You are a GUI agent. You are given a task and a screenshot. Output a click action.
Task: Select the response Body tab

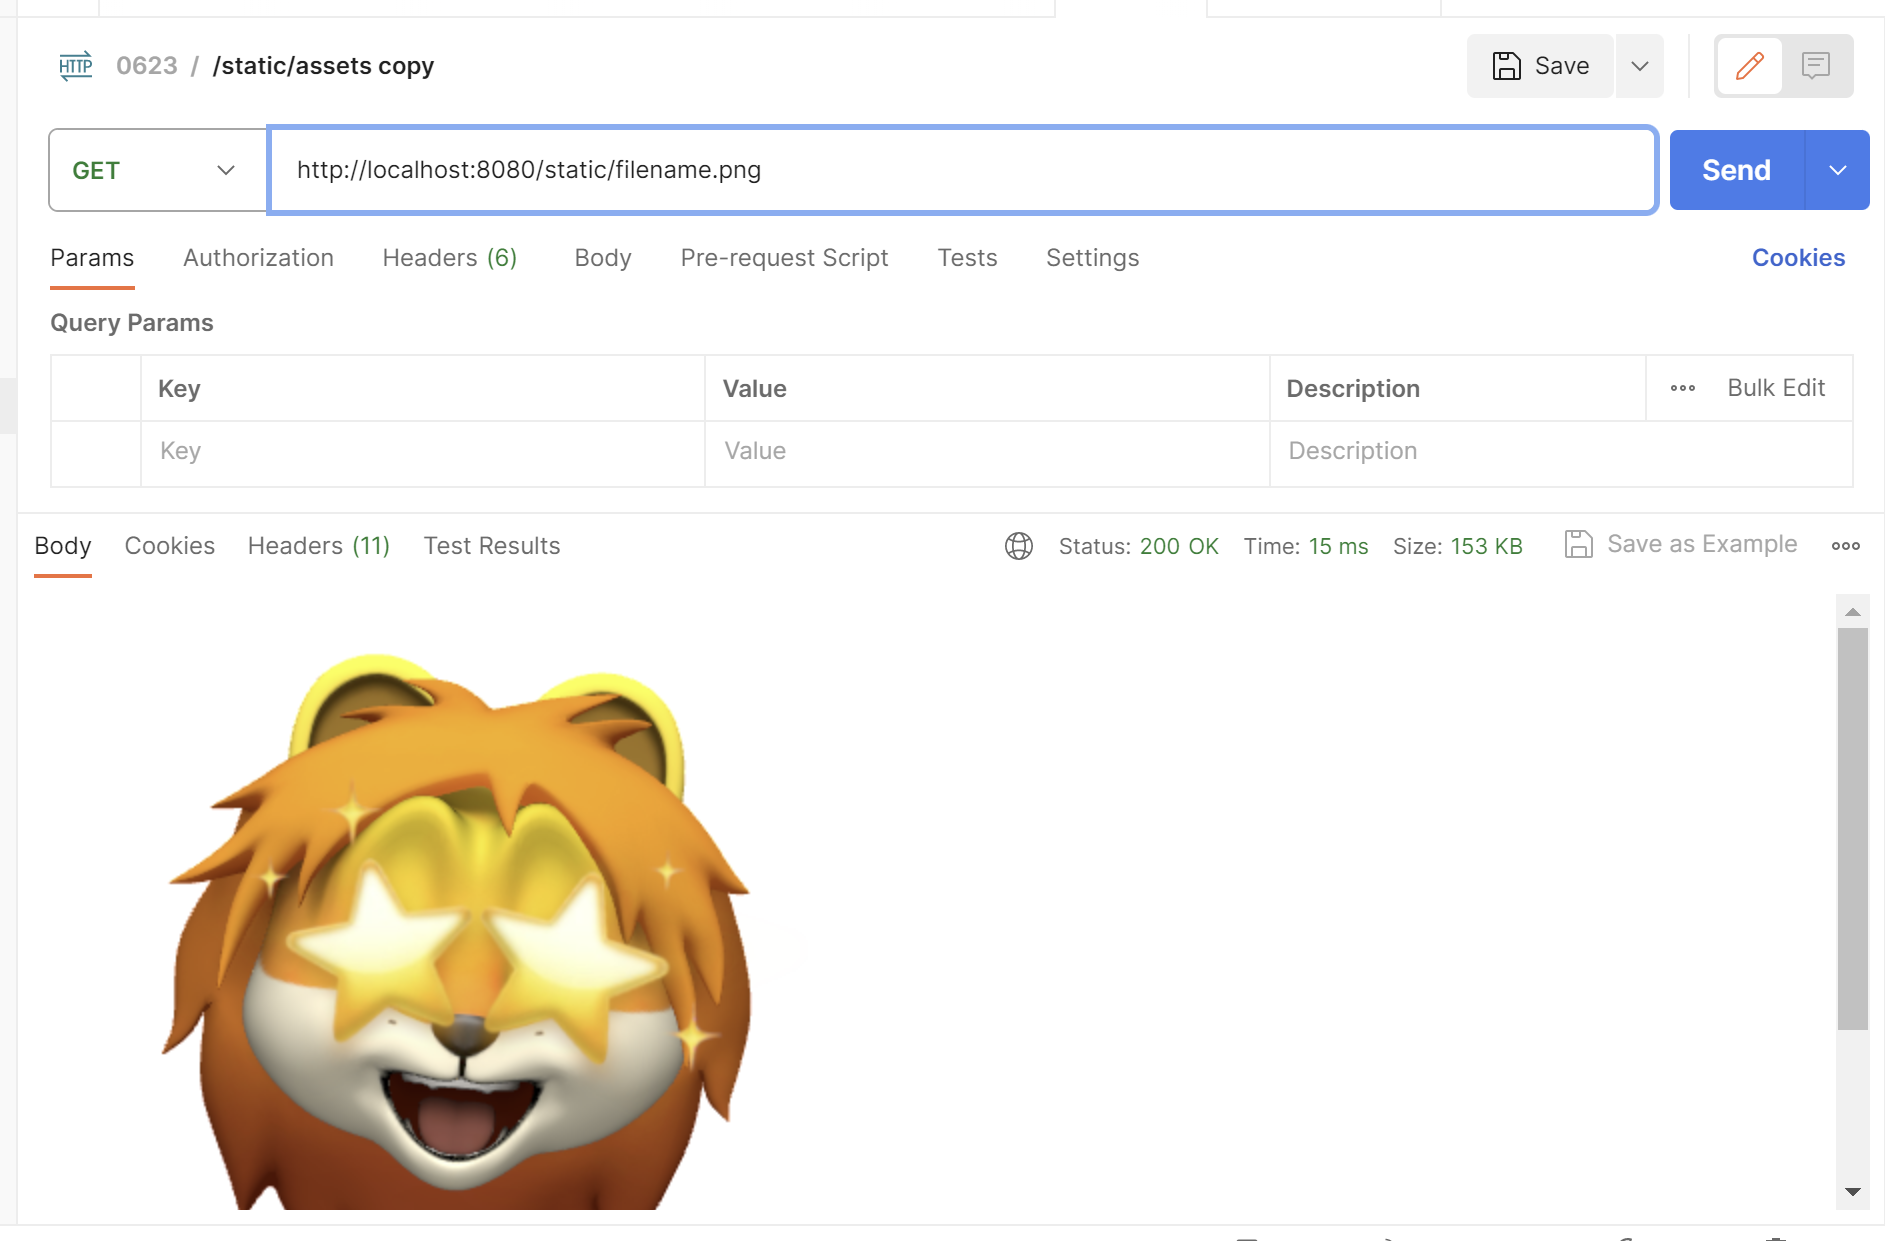pyautogui.click(x=63, y=546)
